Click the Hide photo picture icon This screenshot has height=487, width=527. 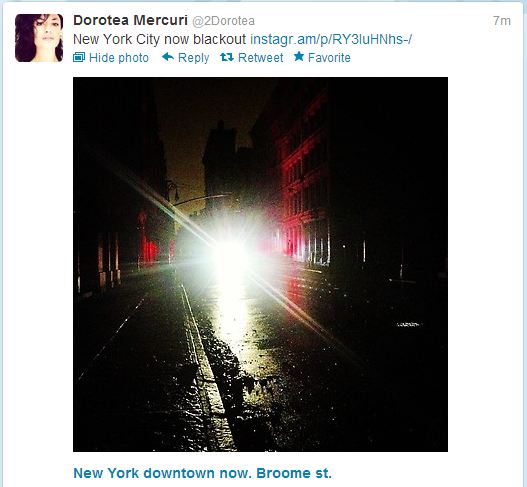click(x=79, y=57)
